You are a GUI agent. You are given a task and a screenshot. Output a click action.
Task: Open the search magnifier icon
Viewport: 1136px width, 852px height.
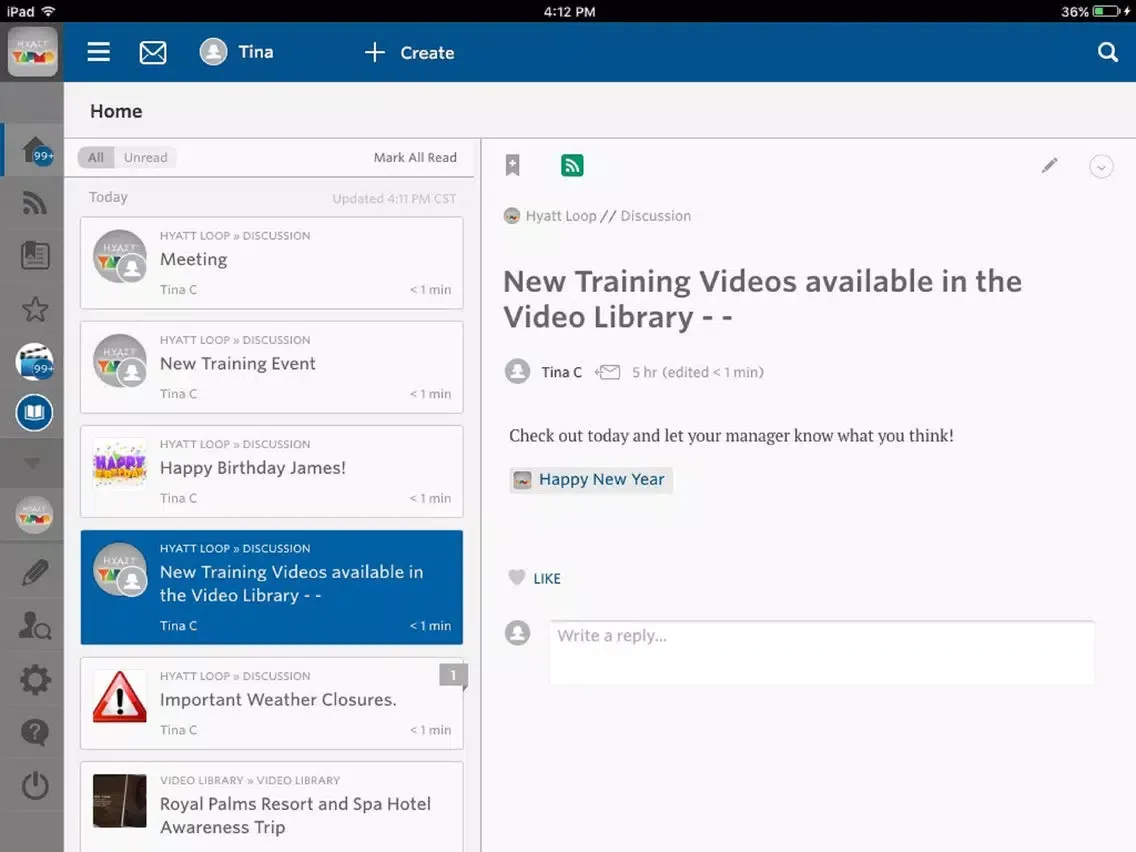click(x=1107, y=52)
